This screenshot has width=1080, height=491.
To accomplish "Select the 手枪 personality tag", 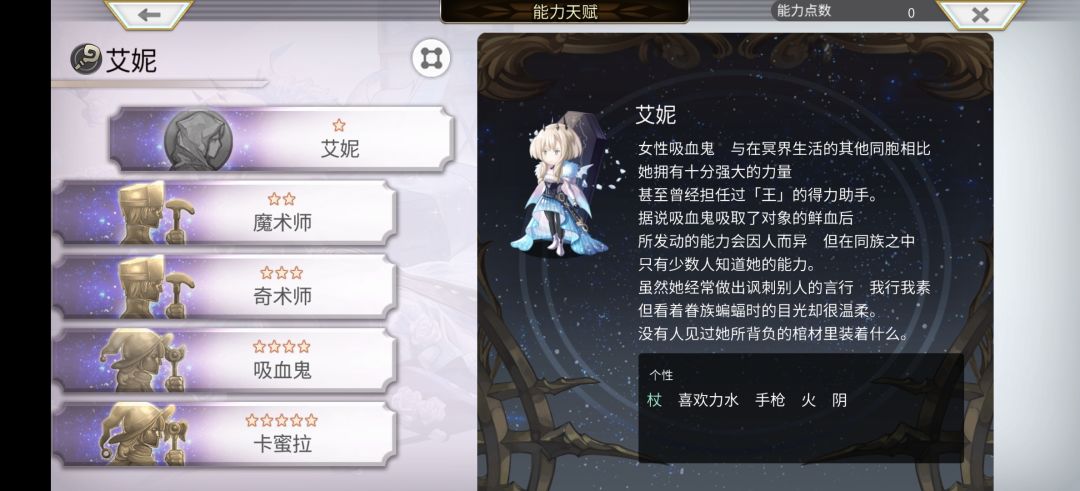I will (x=770, y=400).
